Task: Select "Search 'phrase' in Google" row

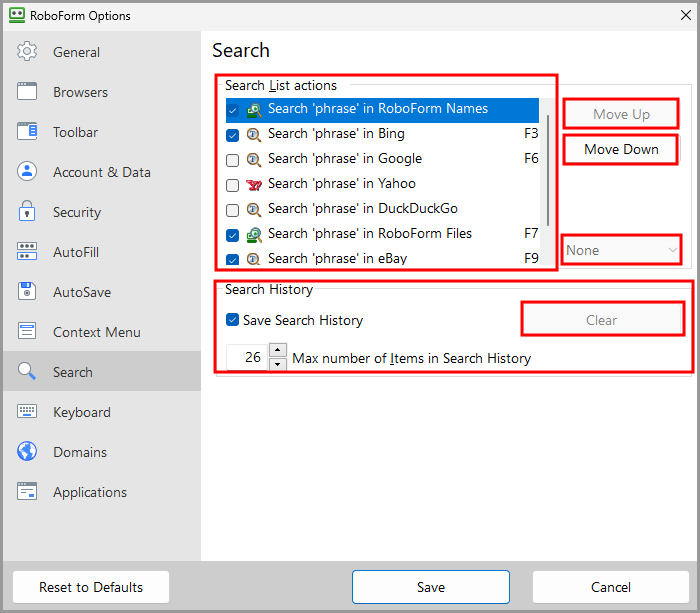Action: (x=382, y=159)
